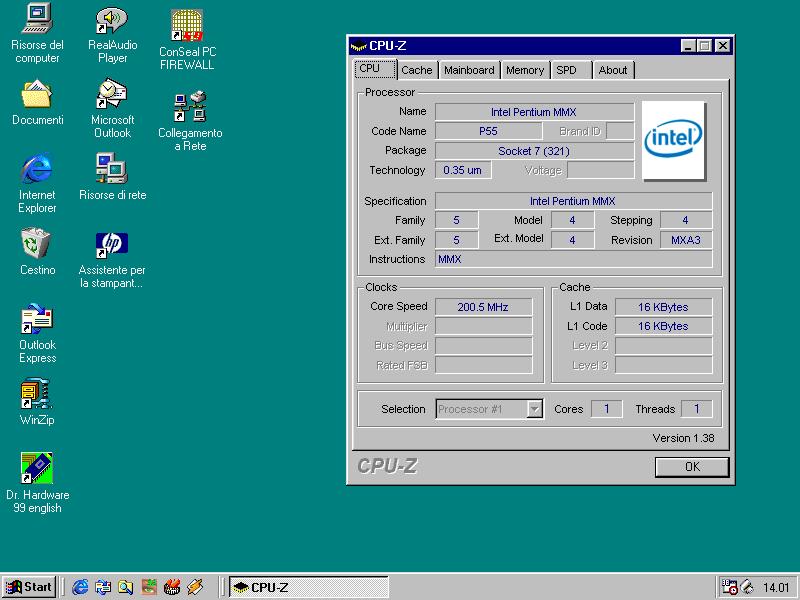
Task: Click the Core Speed value 200.5 MHz
Action: point(484,307)
